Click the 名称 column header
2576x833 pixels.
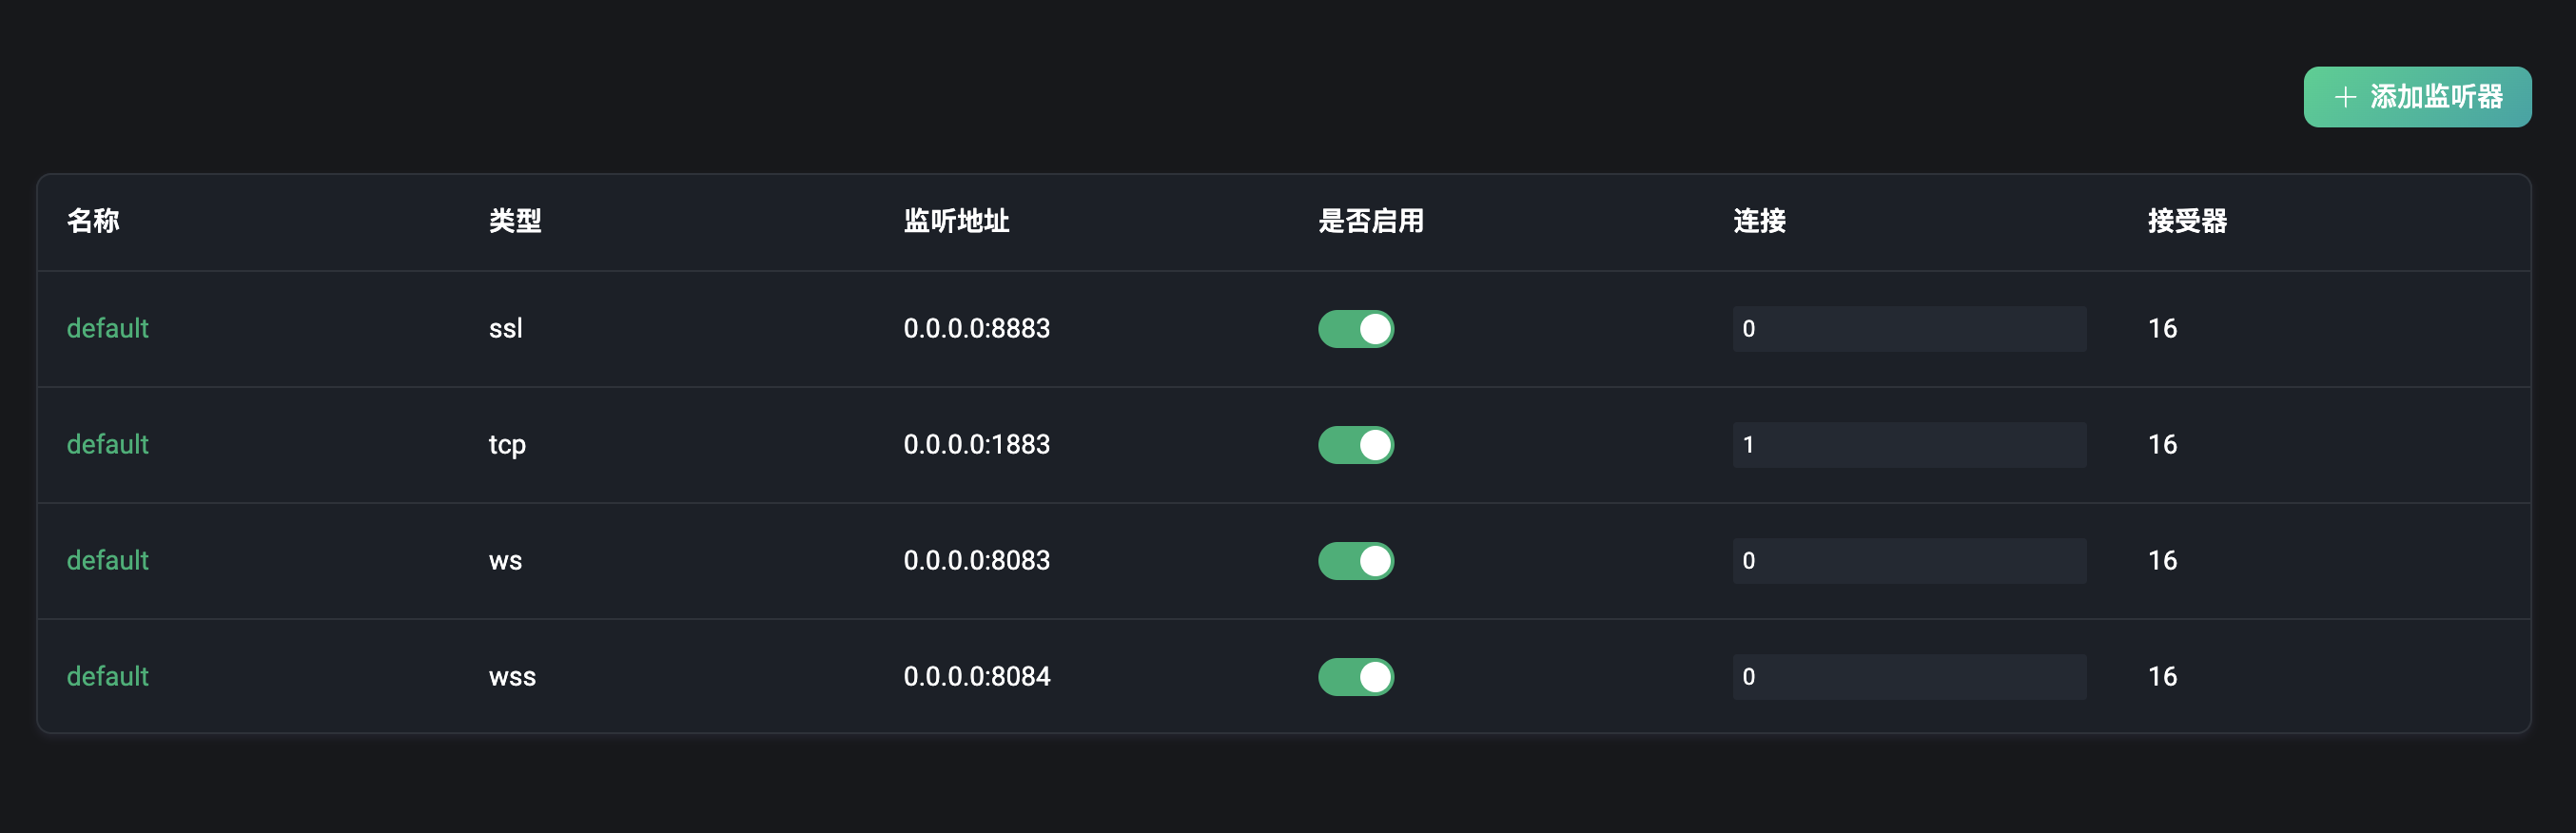(x=93, y=221)
